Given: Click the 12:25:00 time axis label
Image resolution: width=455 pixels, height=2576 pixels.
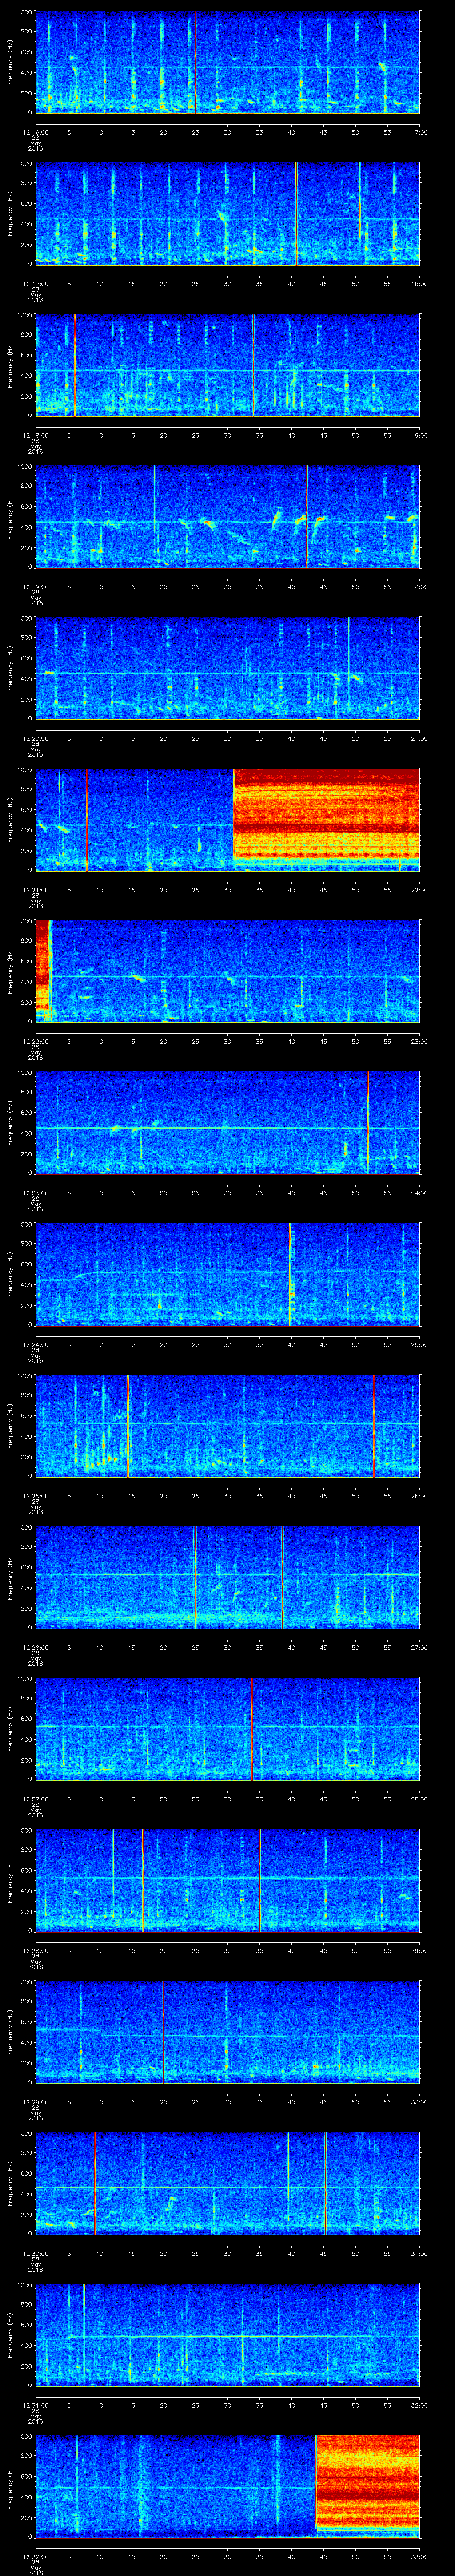Looking at the screenshot, I should click(35, 1496).
